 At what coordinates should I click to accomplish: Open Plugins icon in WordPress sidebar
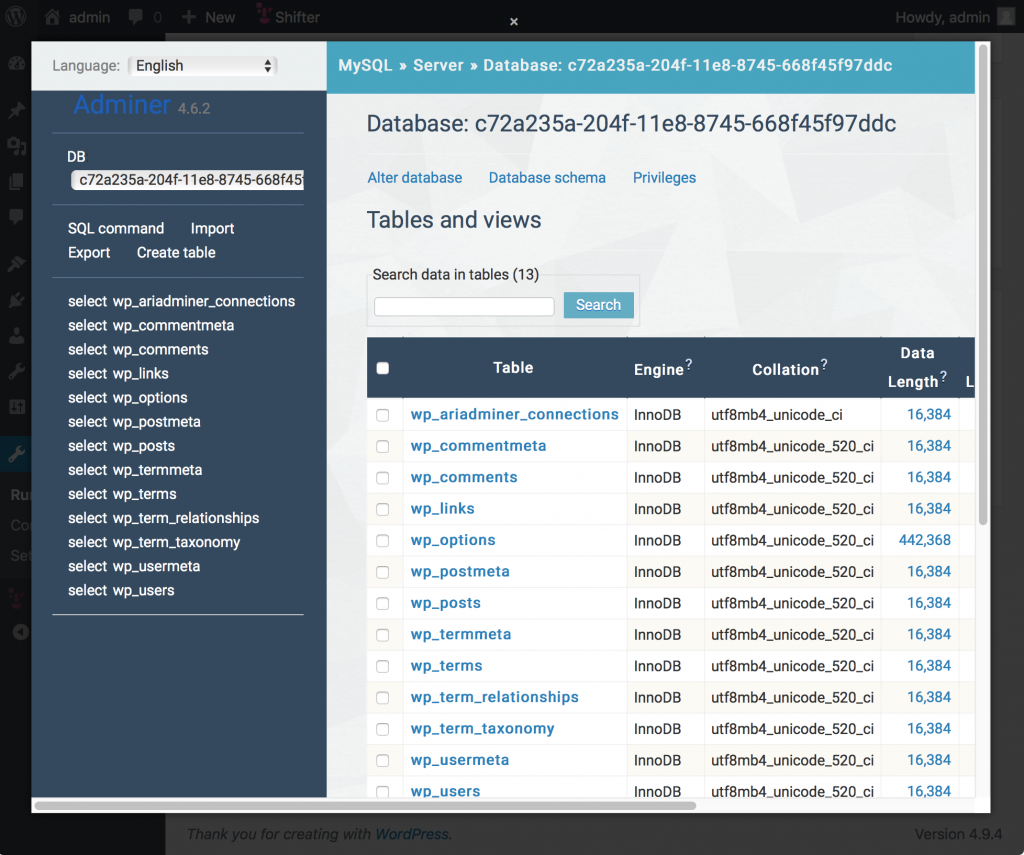coord(16,300)
